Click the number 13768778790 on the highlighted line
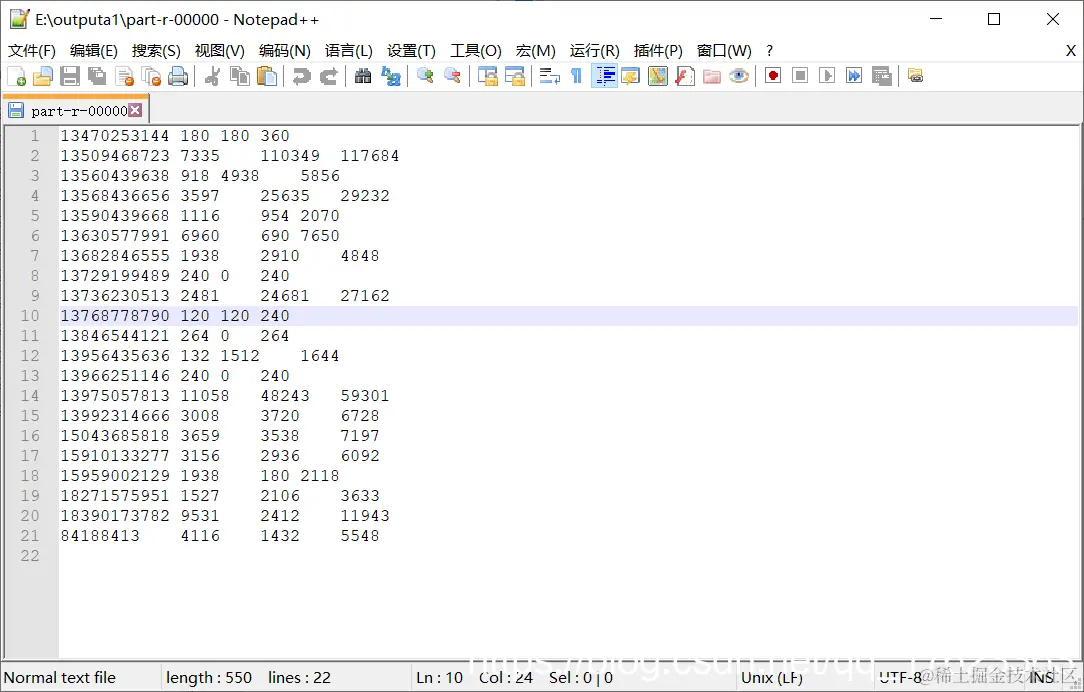Screen dimensions: 1084x692 click(115, 315)
